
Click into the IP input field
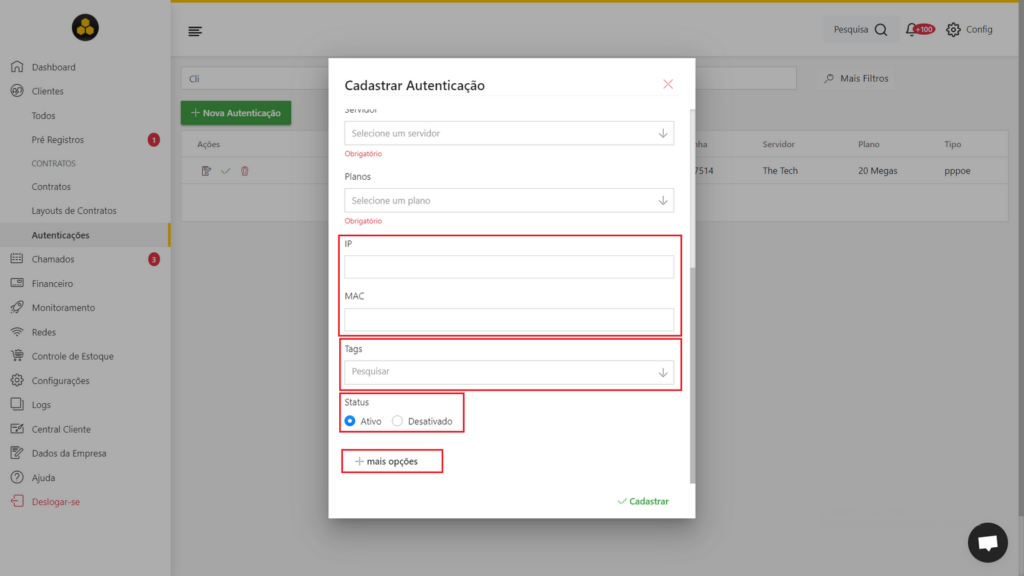tap(509, 266)
